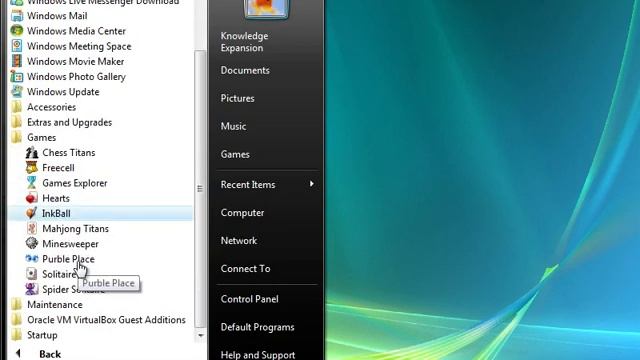The image size is (640, 360).
Task: Select the Minesweeper label
Action: tap(70, 244)
